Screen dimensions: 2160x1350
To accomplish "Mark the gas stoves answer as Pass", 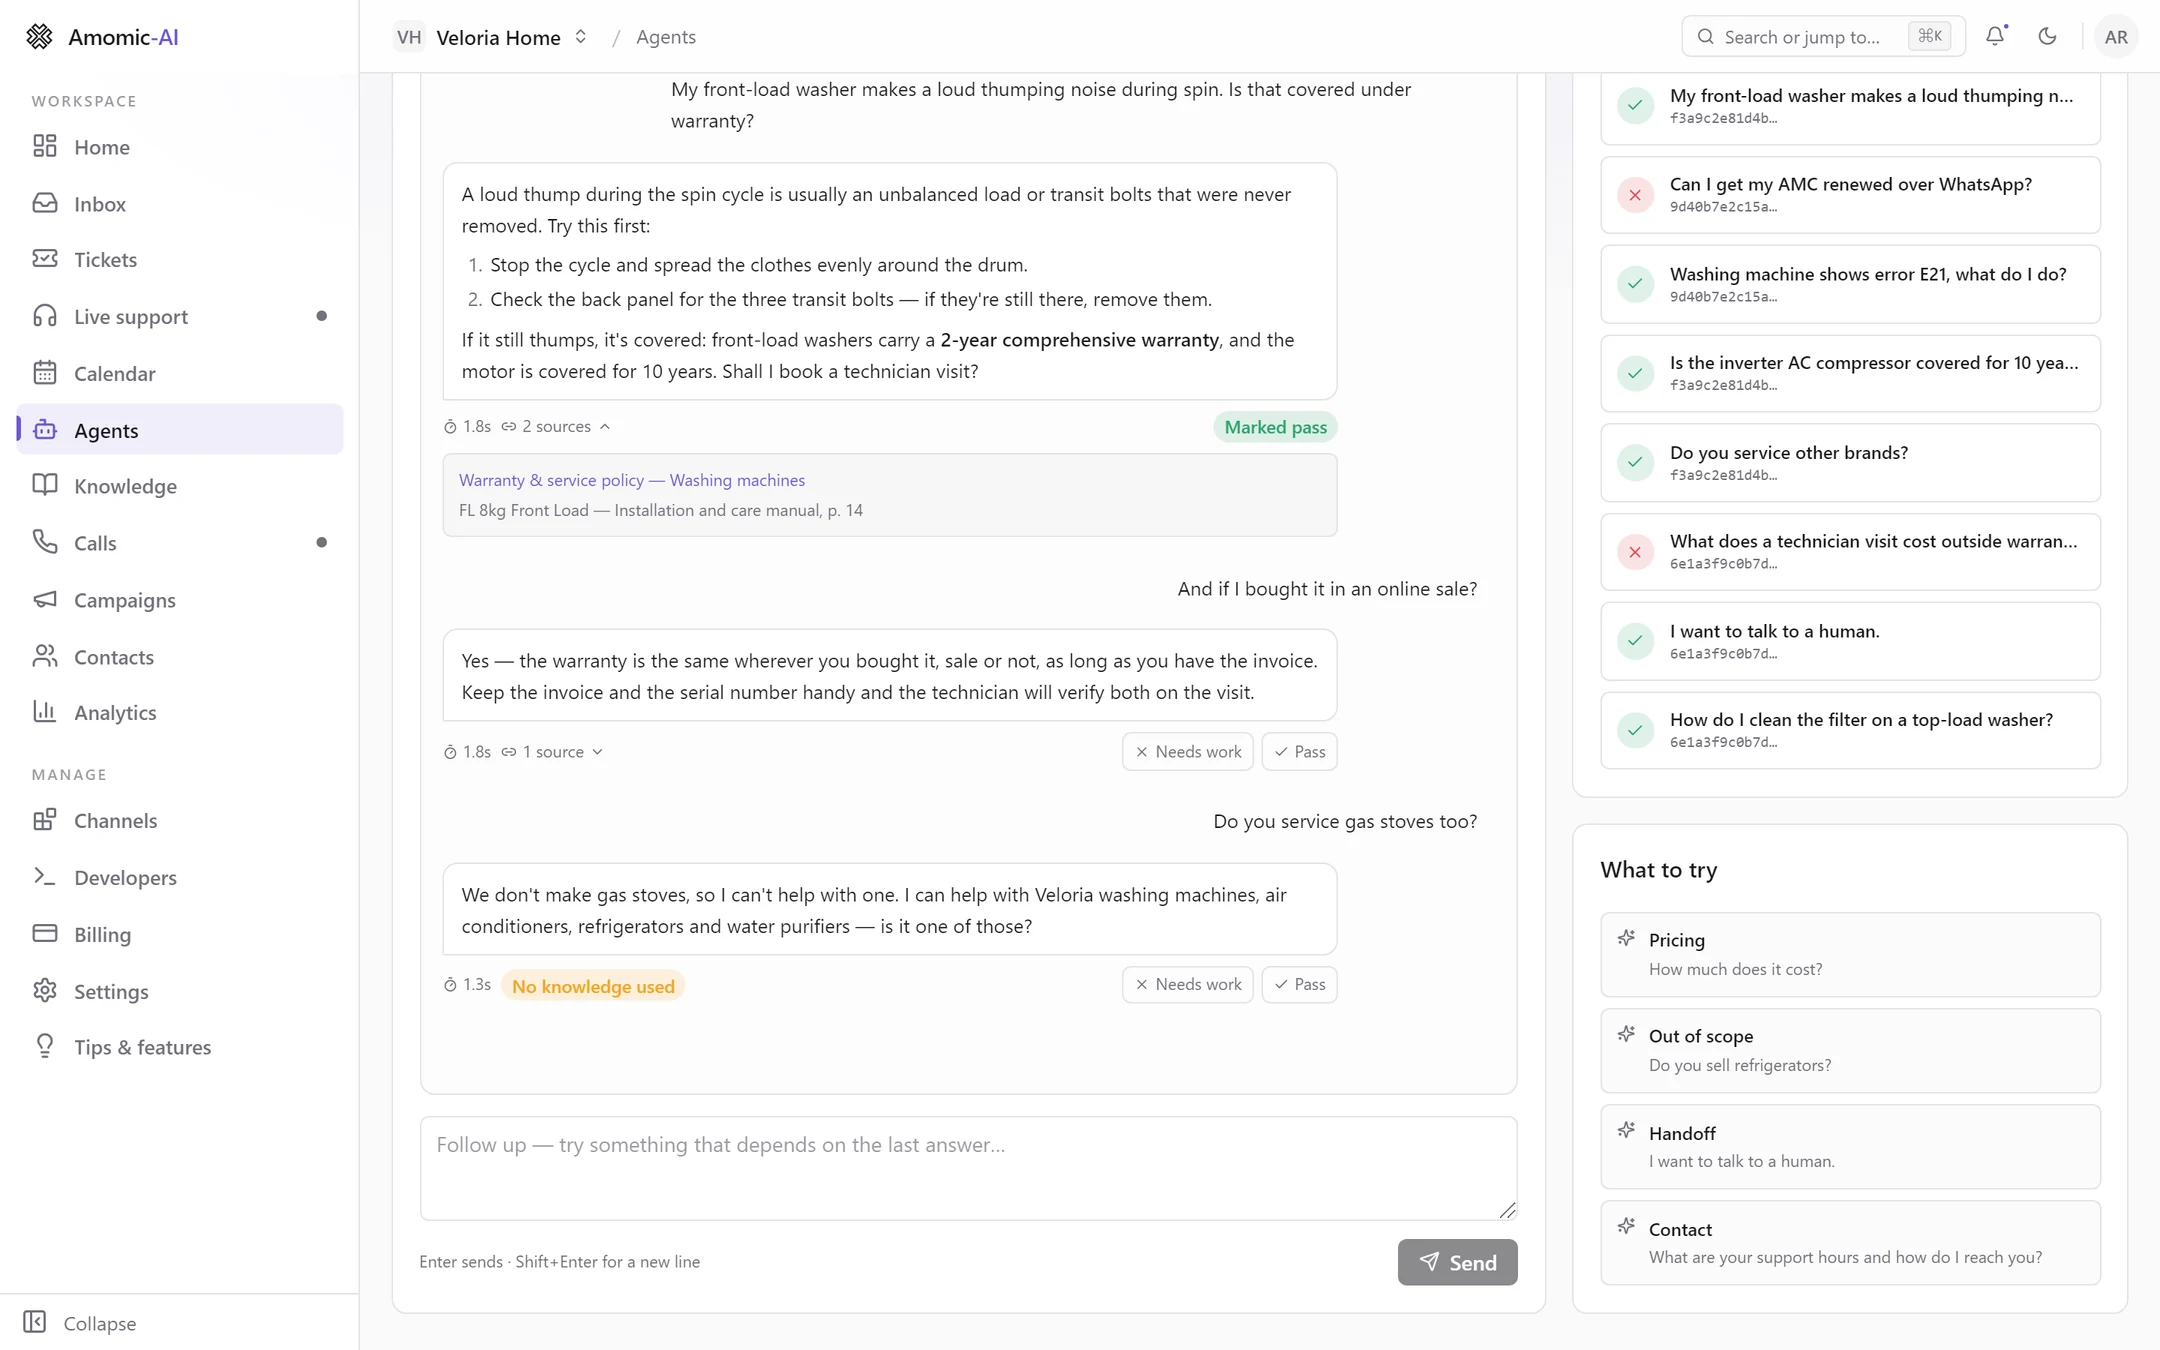I will (x=1299, y=985).
